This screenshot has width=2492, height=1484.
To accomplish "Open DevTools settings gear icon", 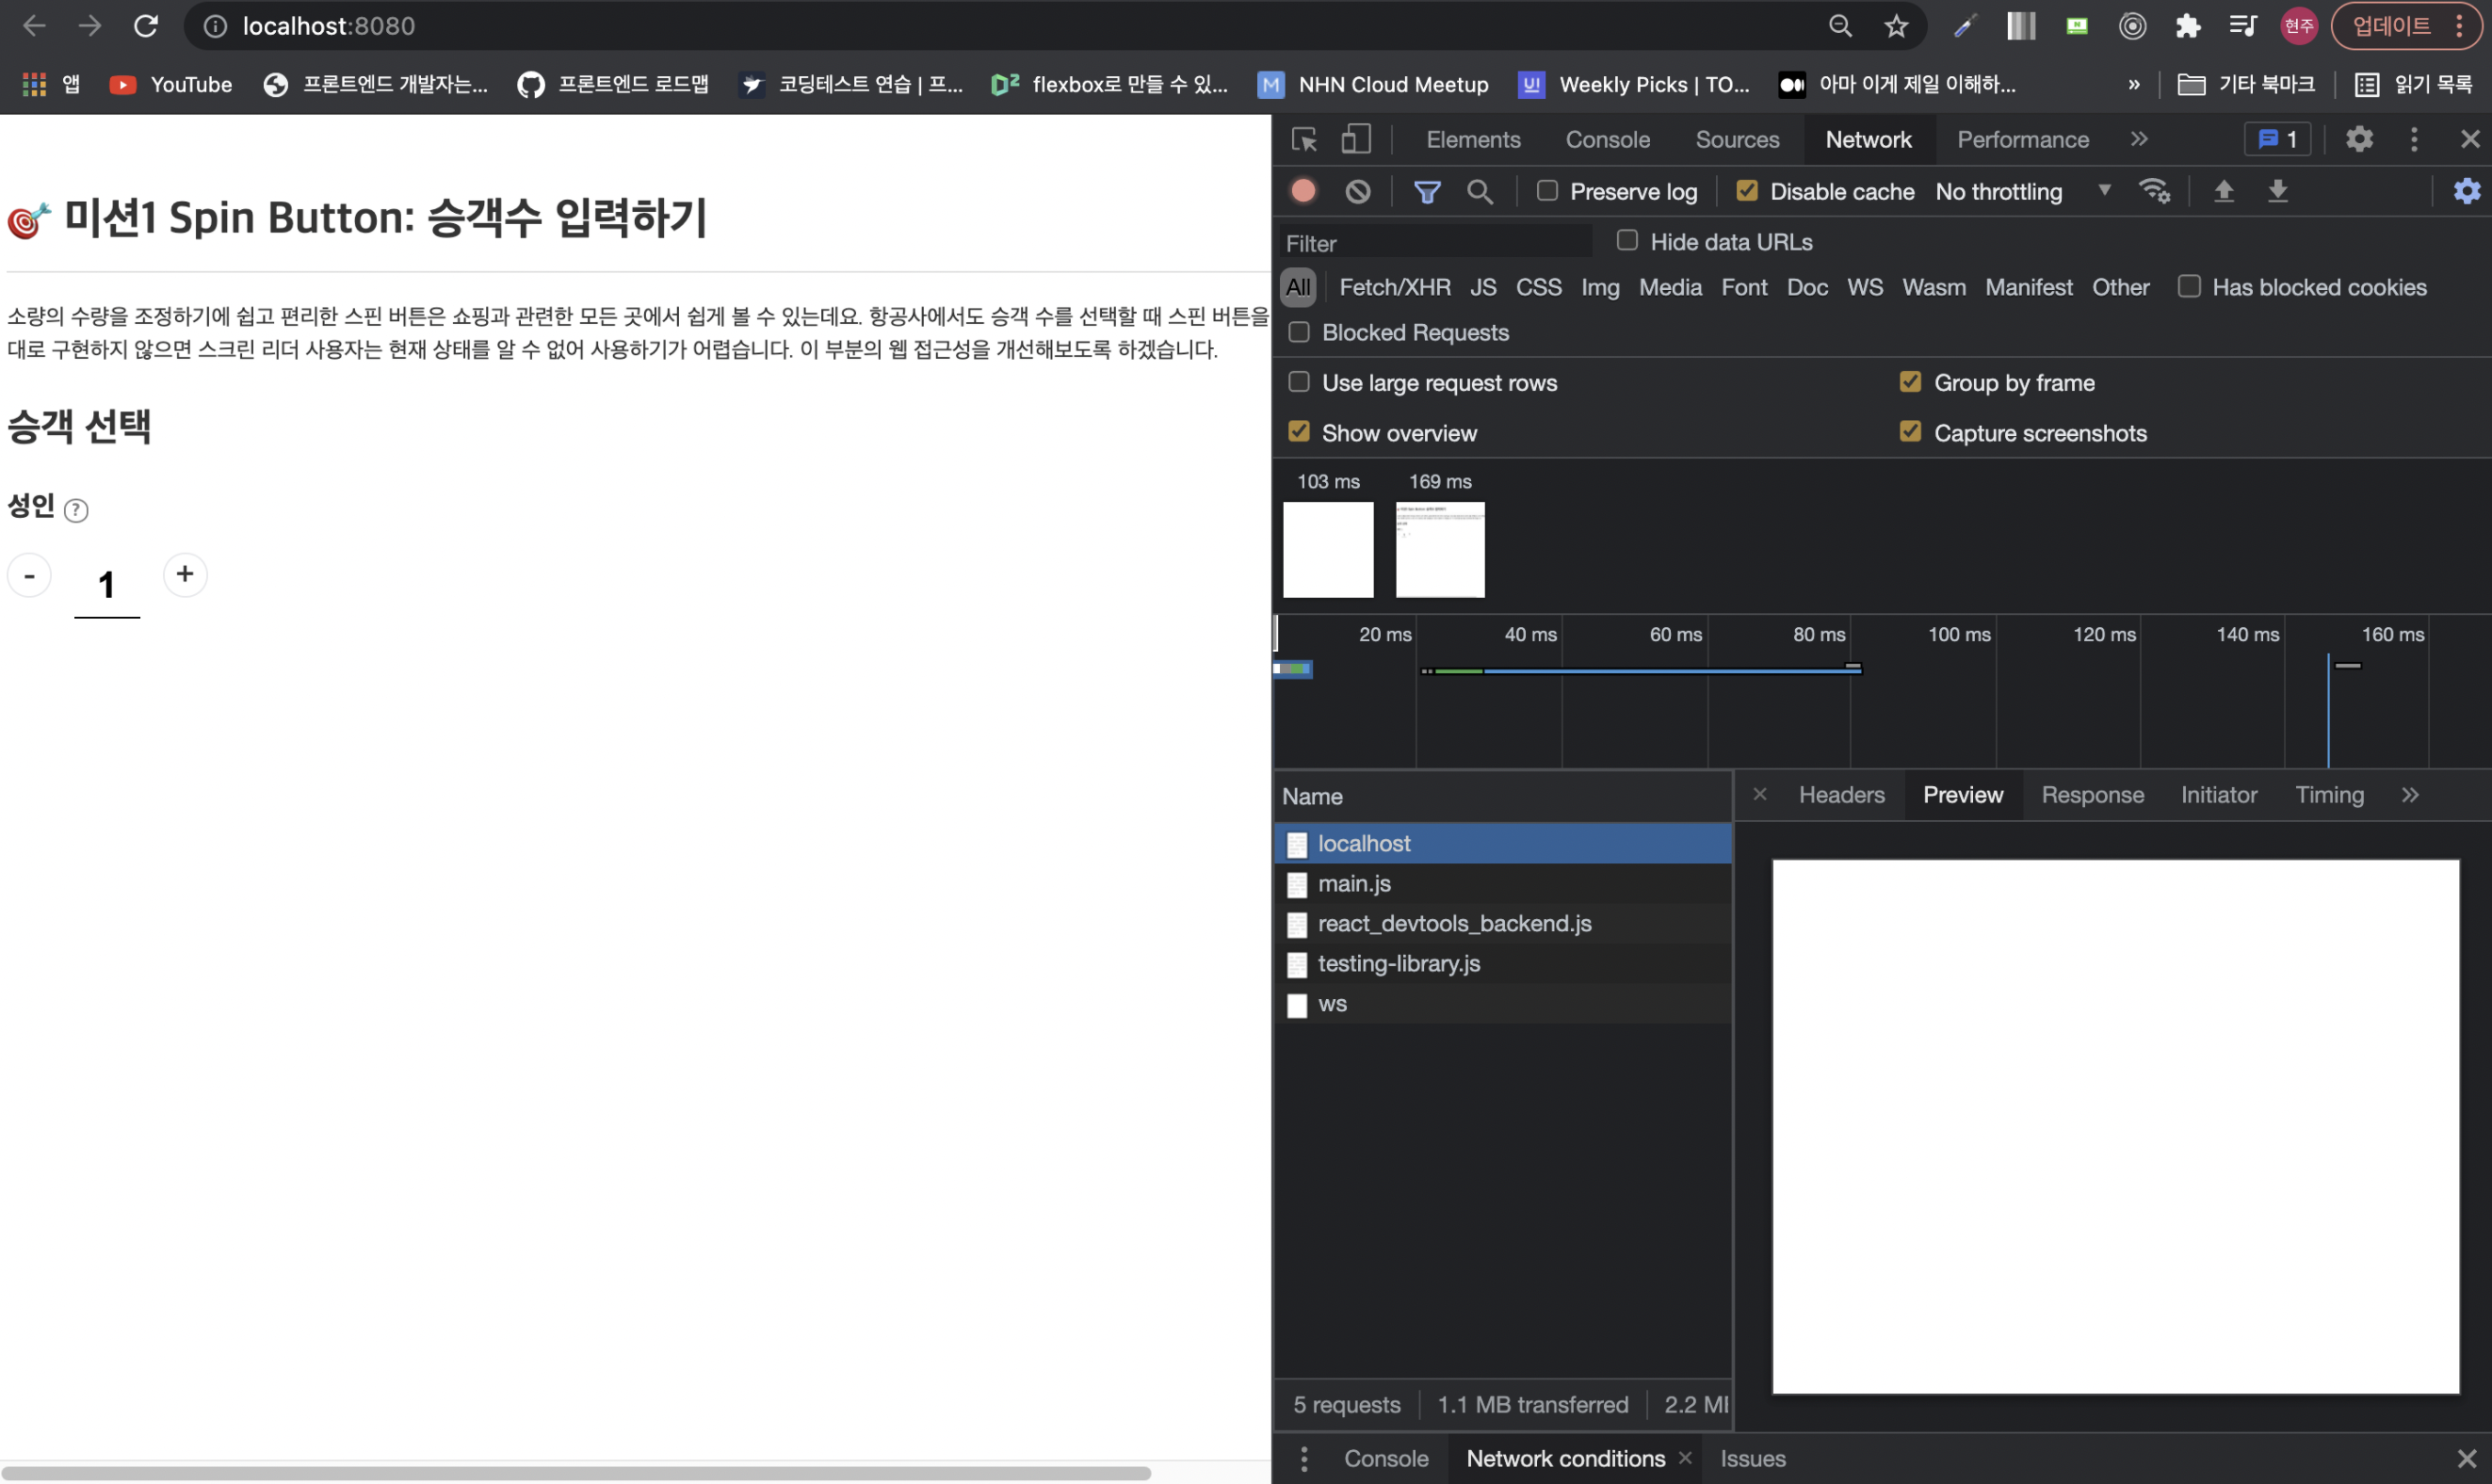I will point(2359,139).
